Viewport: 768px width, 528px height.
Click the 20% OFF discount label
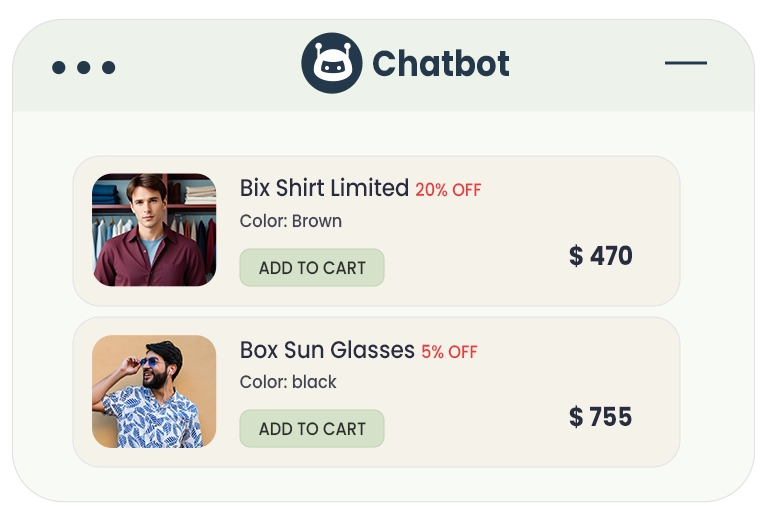[x=448, y=190]
